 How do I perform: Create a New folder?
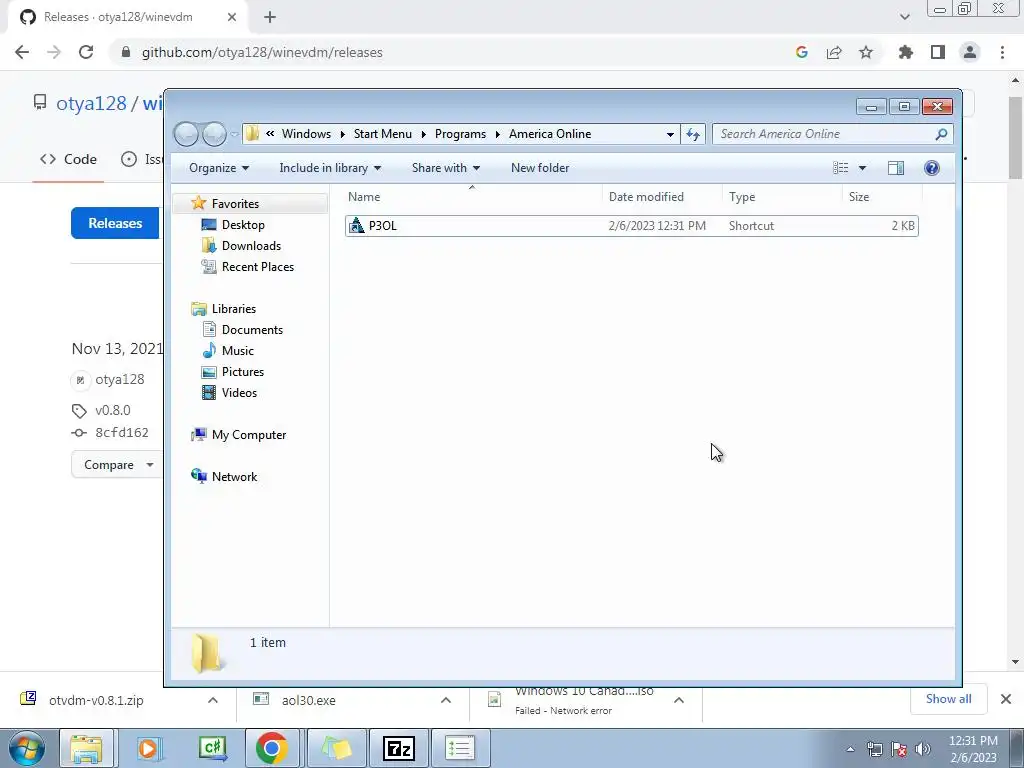[x=540, y=168]
